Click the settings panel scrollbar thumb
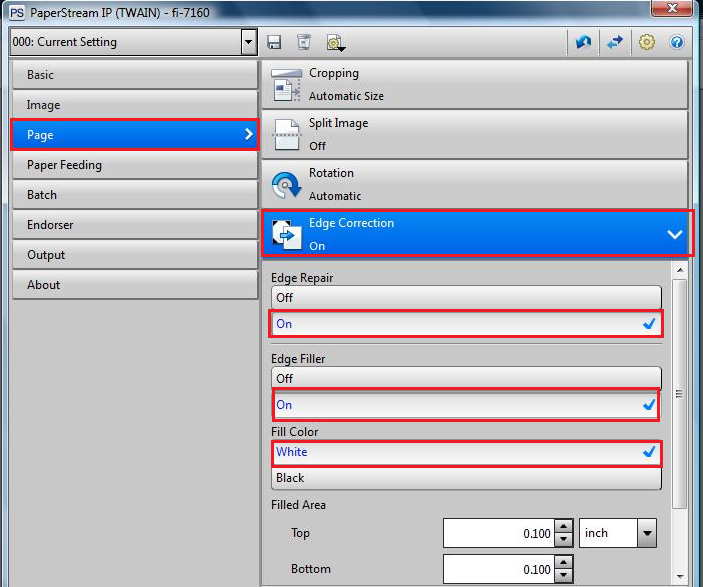Screen dimensions: 703x587 pos(679,394)
